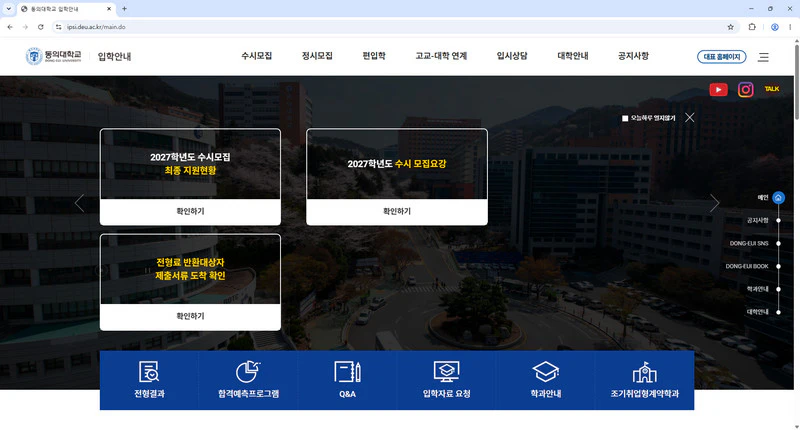Image resolution: width=800 pixels, height=430 pixels.
Task: Bookmark this page with the star icon
Action: click(731, 27)
